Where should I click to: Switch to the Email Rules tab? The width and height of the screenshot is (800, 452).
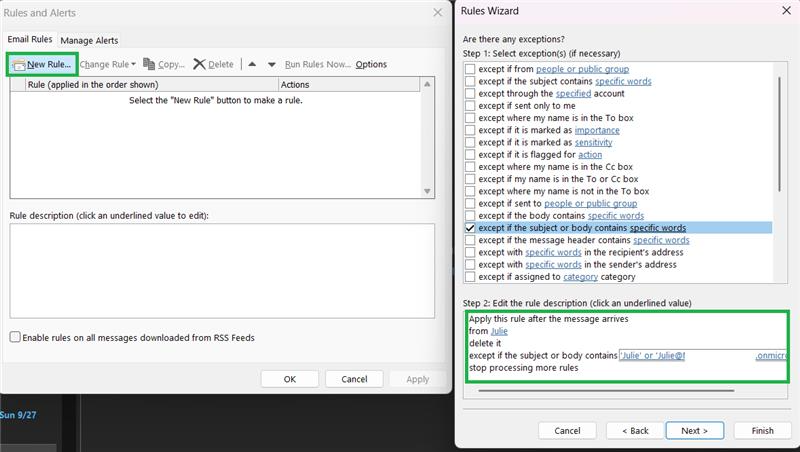30,39
